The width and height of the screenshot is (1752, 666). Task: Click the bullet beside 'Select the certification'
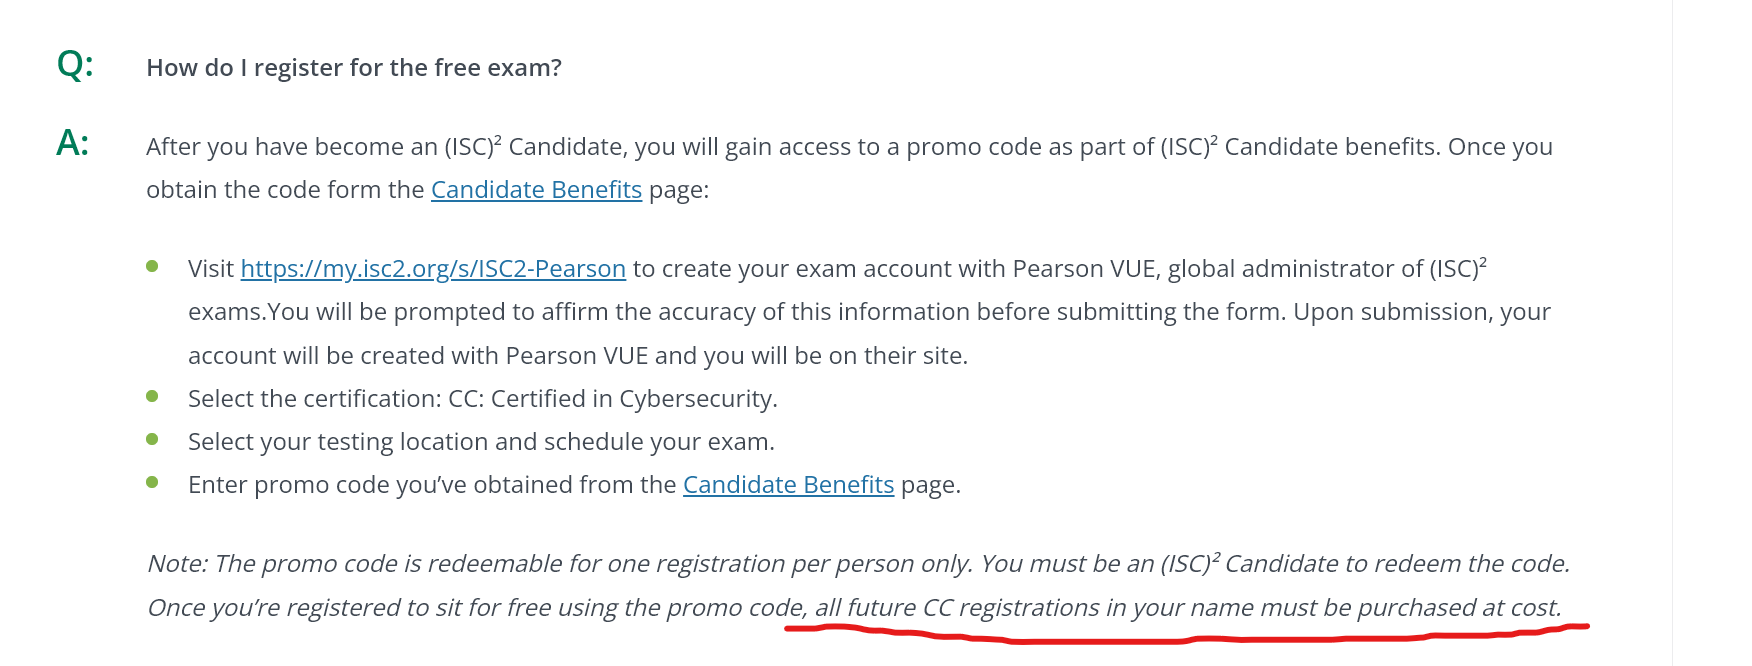(x=152, y=396)
